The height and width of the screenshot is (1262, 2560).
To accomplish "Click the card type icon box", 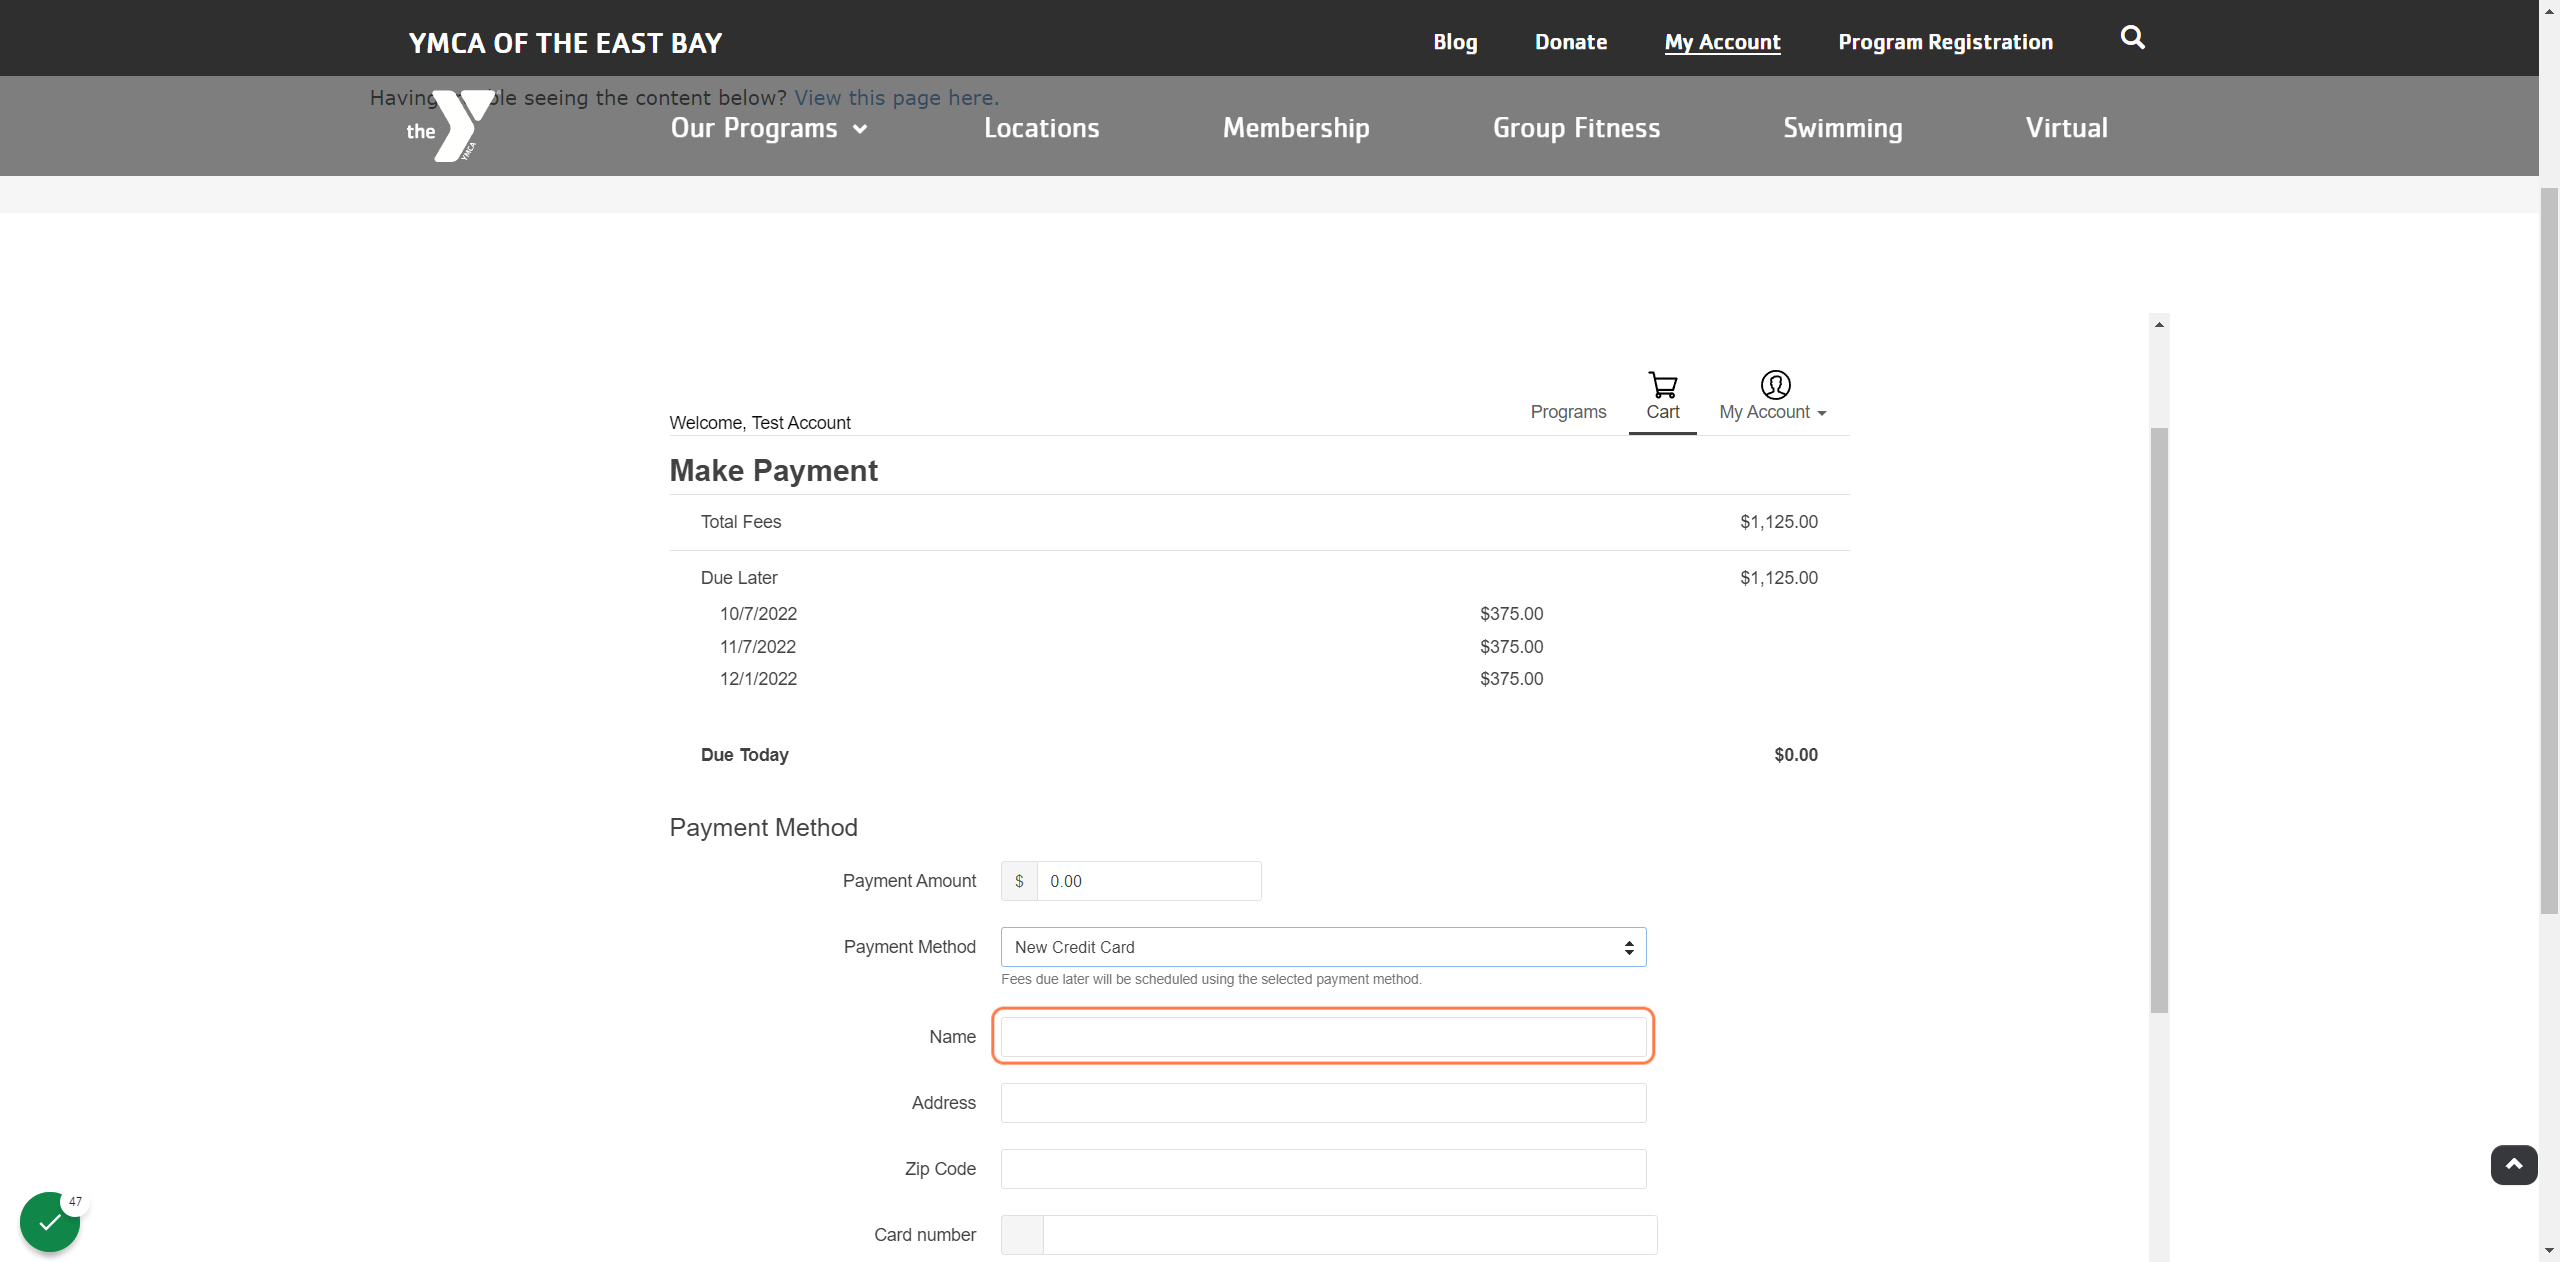I will (1022, 1235).
